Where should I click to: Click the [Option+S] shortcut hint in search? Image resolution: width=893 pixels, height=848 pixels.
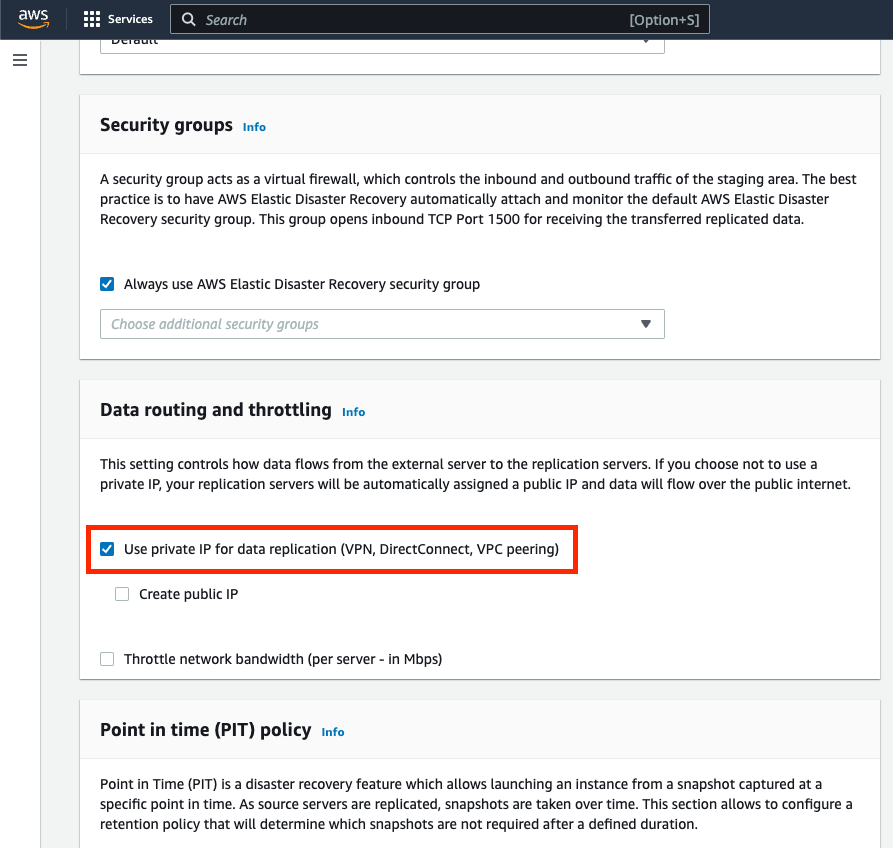click(664, 20)
